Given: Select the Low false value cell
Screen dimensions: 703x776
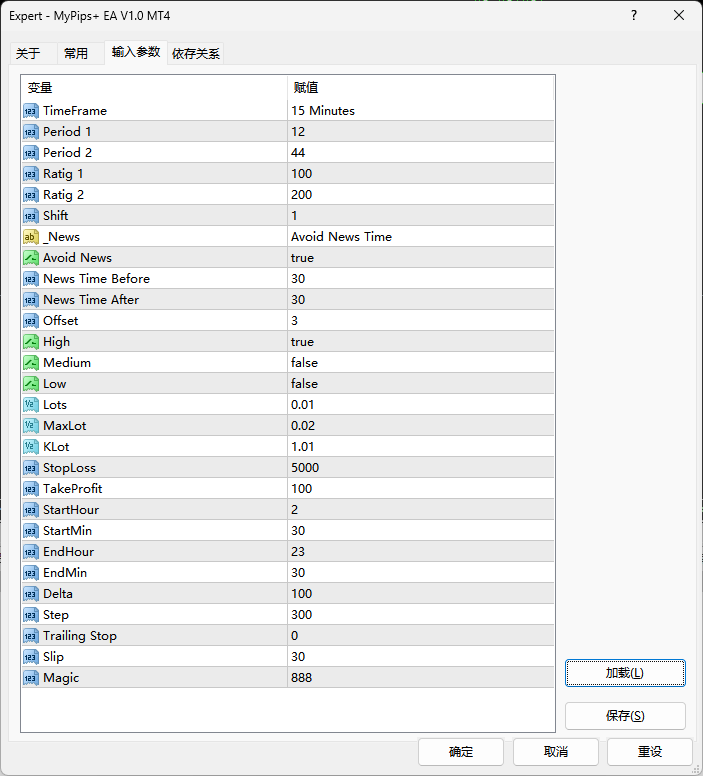Looking at the screenshot, I should (x=420, y=384).
